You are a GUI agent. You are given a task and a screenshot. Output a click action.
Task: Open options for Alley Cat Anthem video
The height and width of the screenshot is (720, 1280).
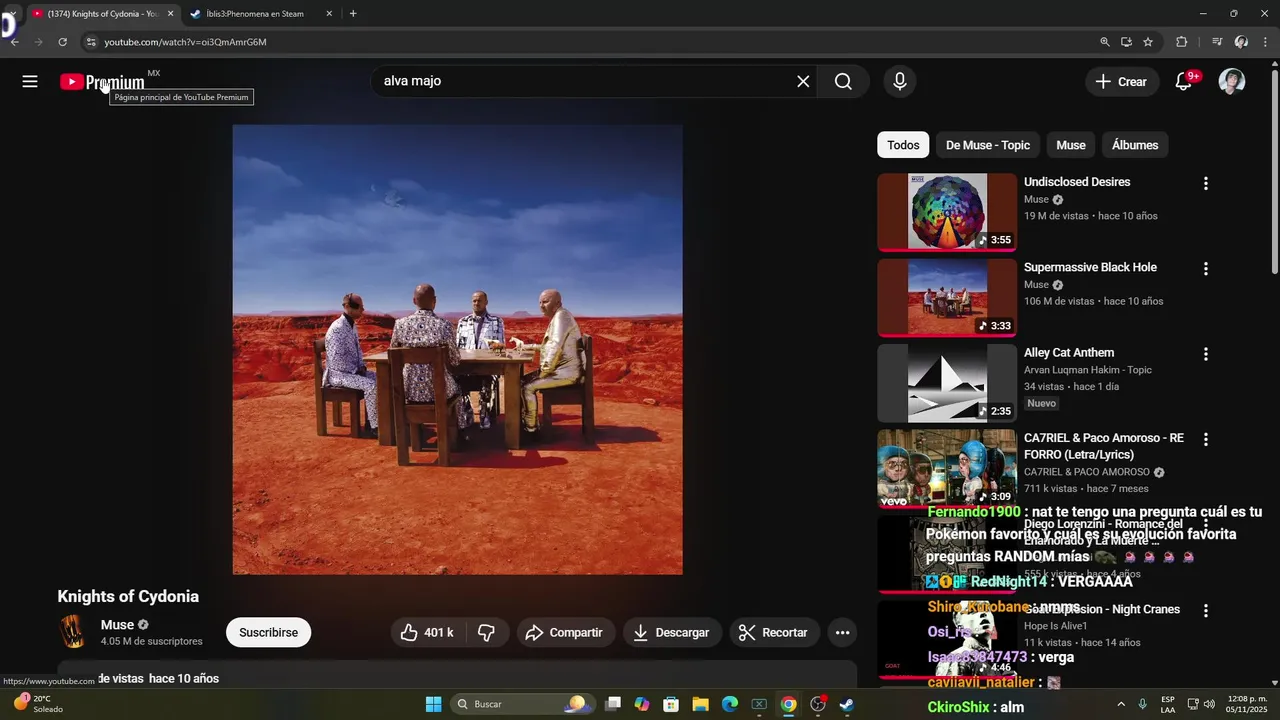(x=1206, y=354)
